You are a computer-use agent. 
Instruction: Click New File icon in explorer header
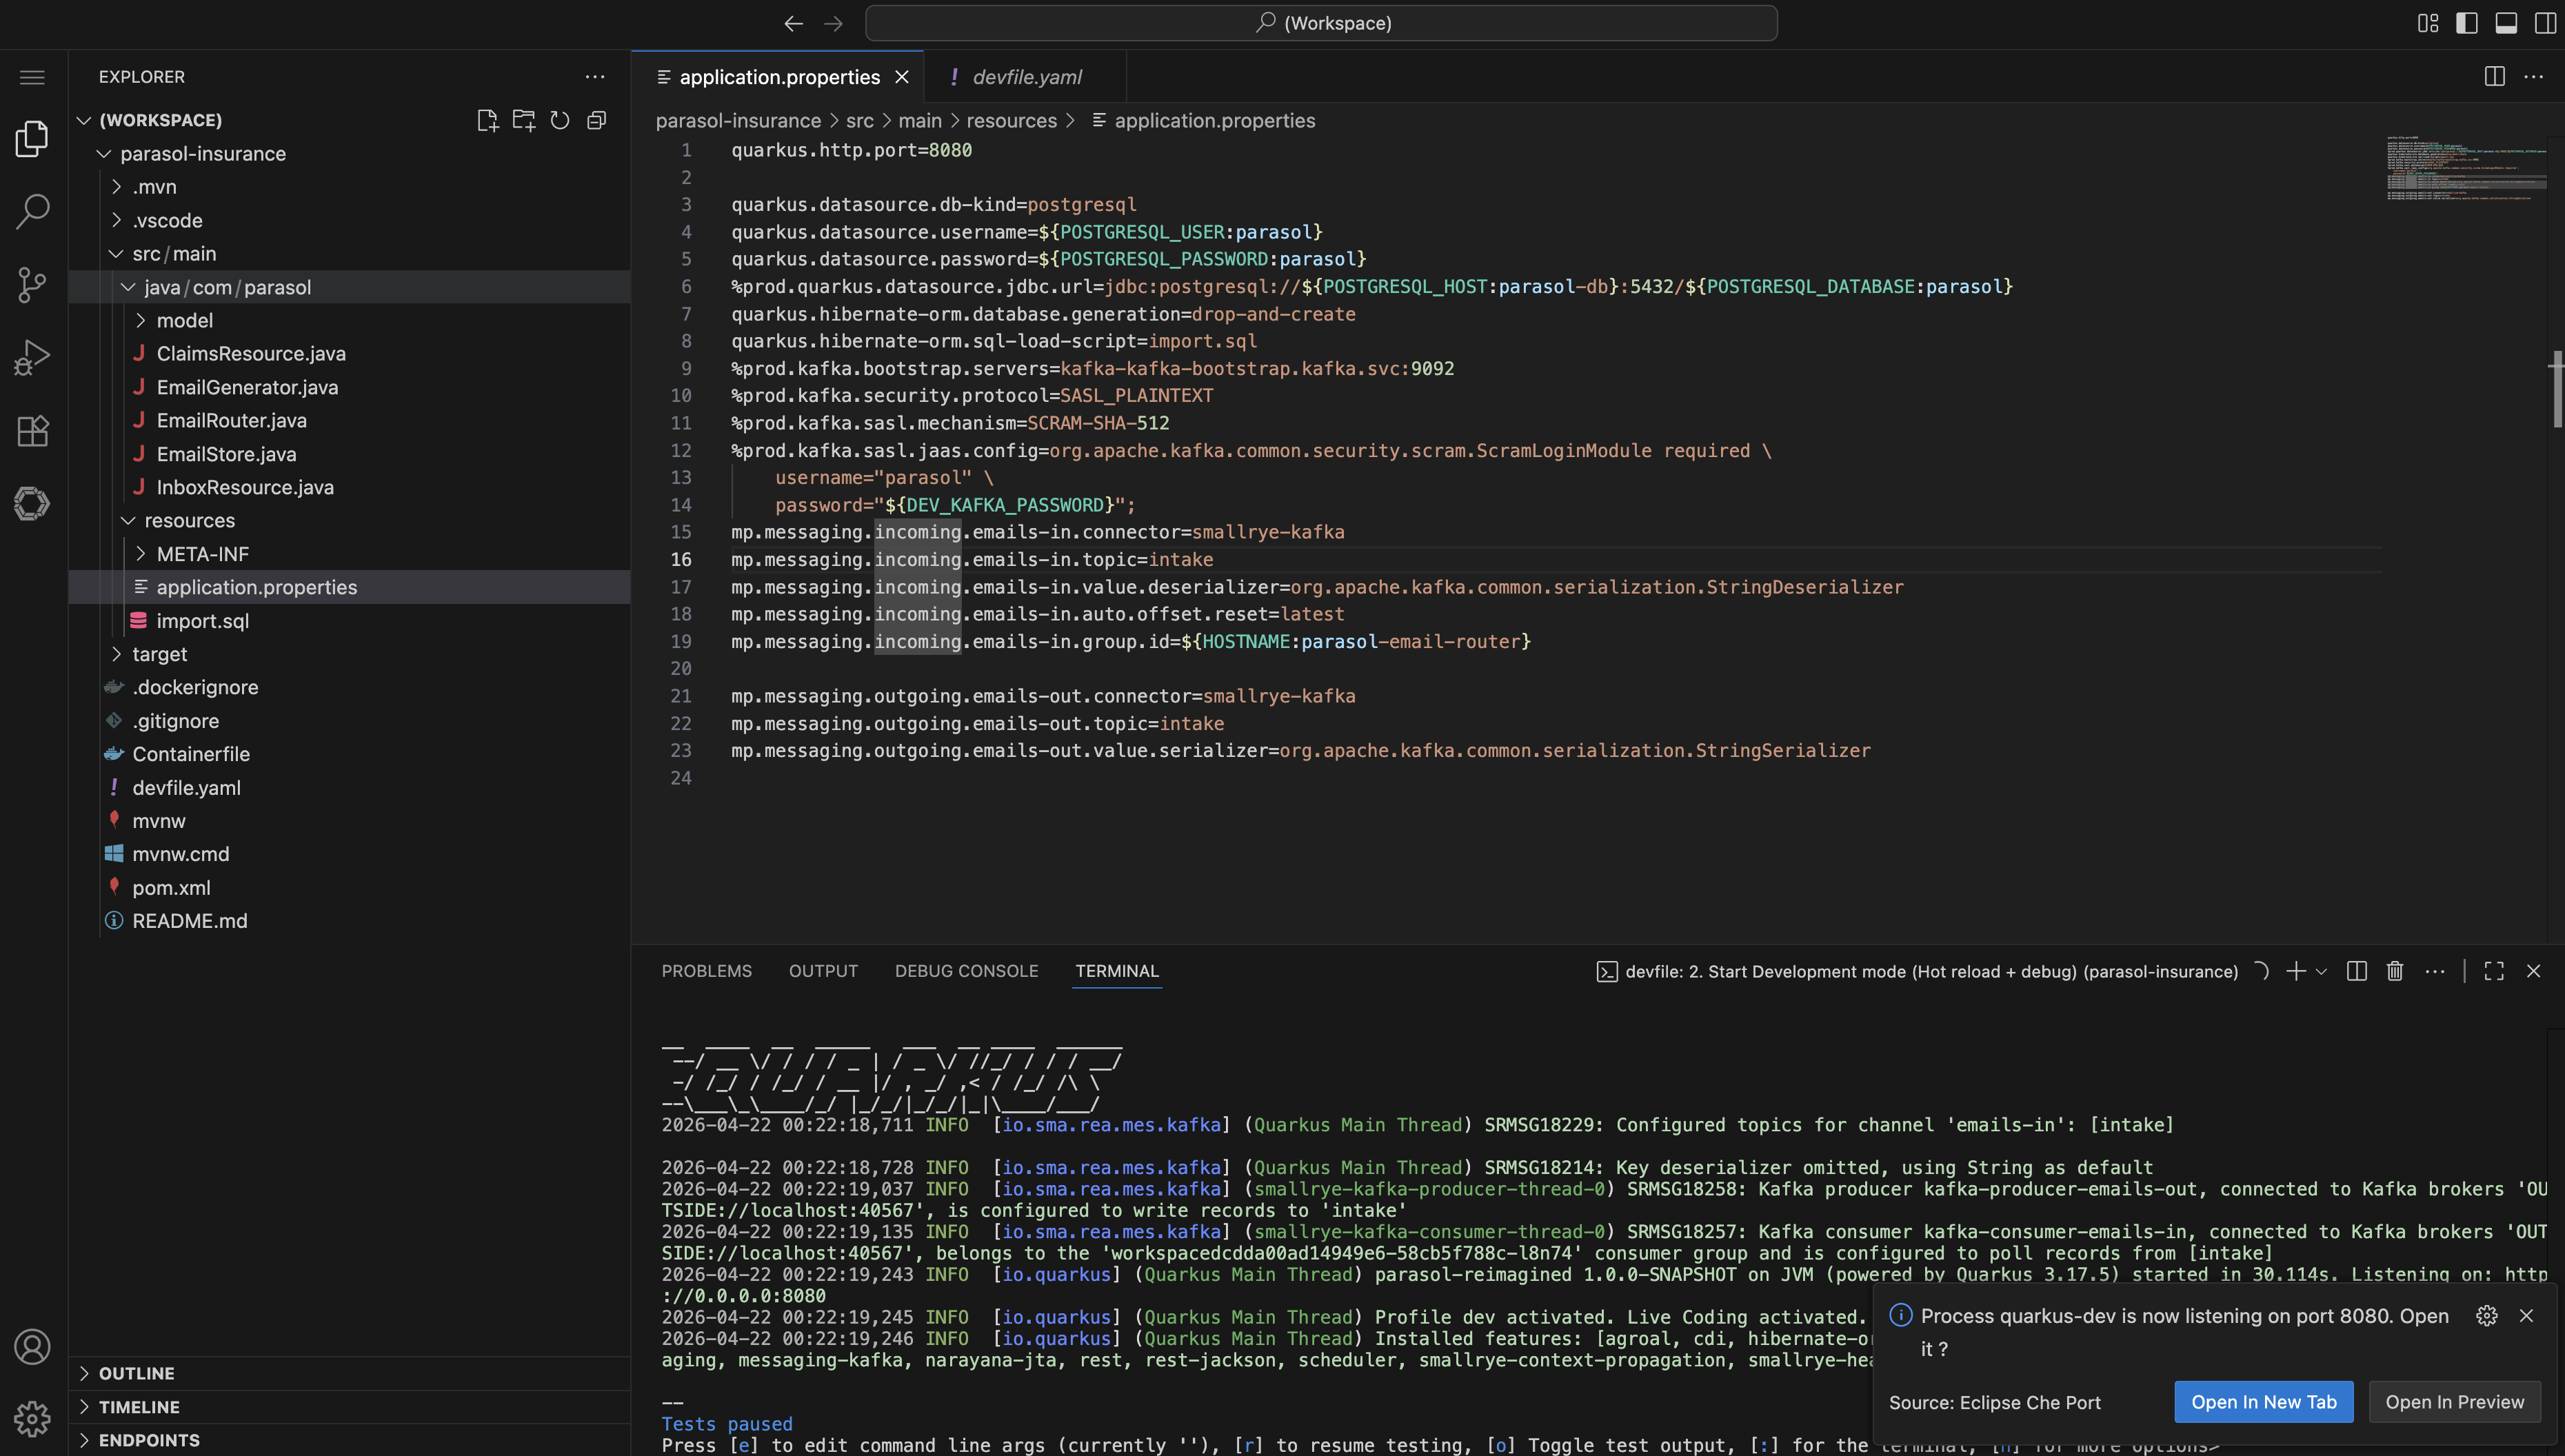(x=487, y=120)
